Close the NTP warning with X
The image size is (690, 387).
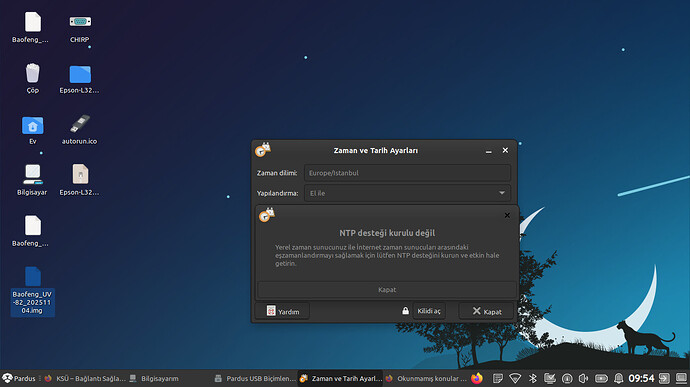point(507,215)
